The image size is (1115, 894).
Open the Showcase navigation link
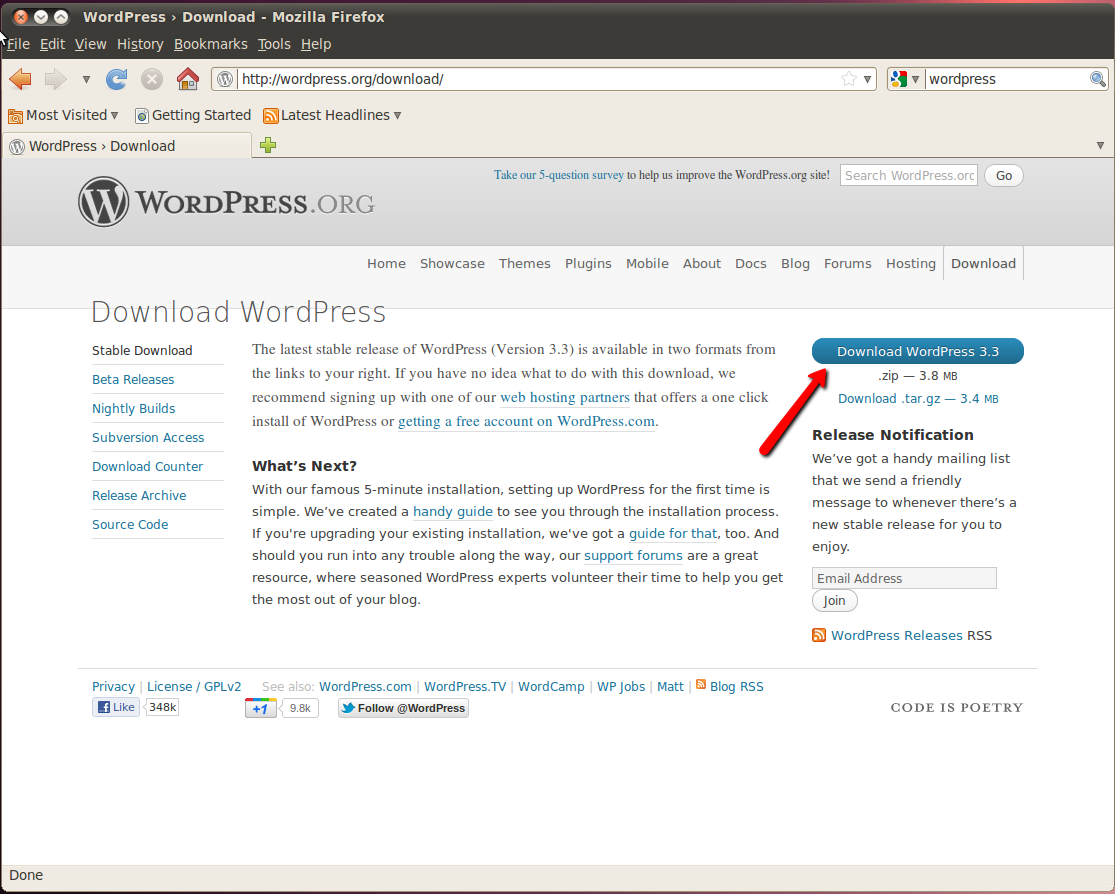pyautogui.click(x=452, y=264)
